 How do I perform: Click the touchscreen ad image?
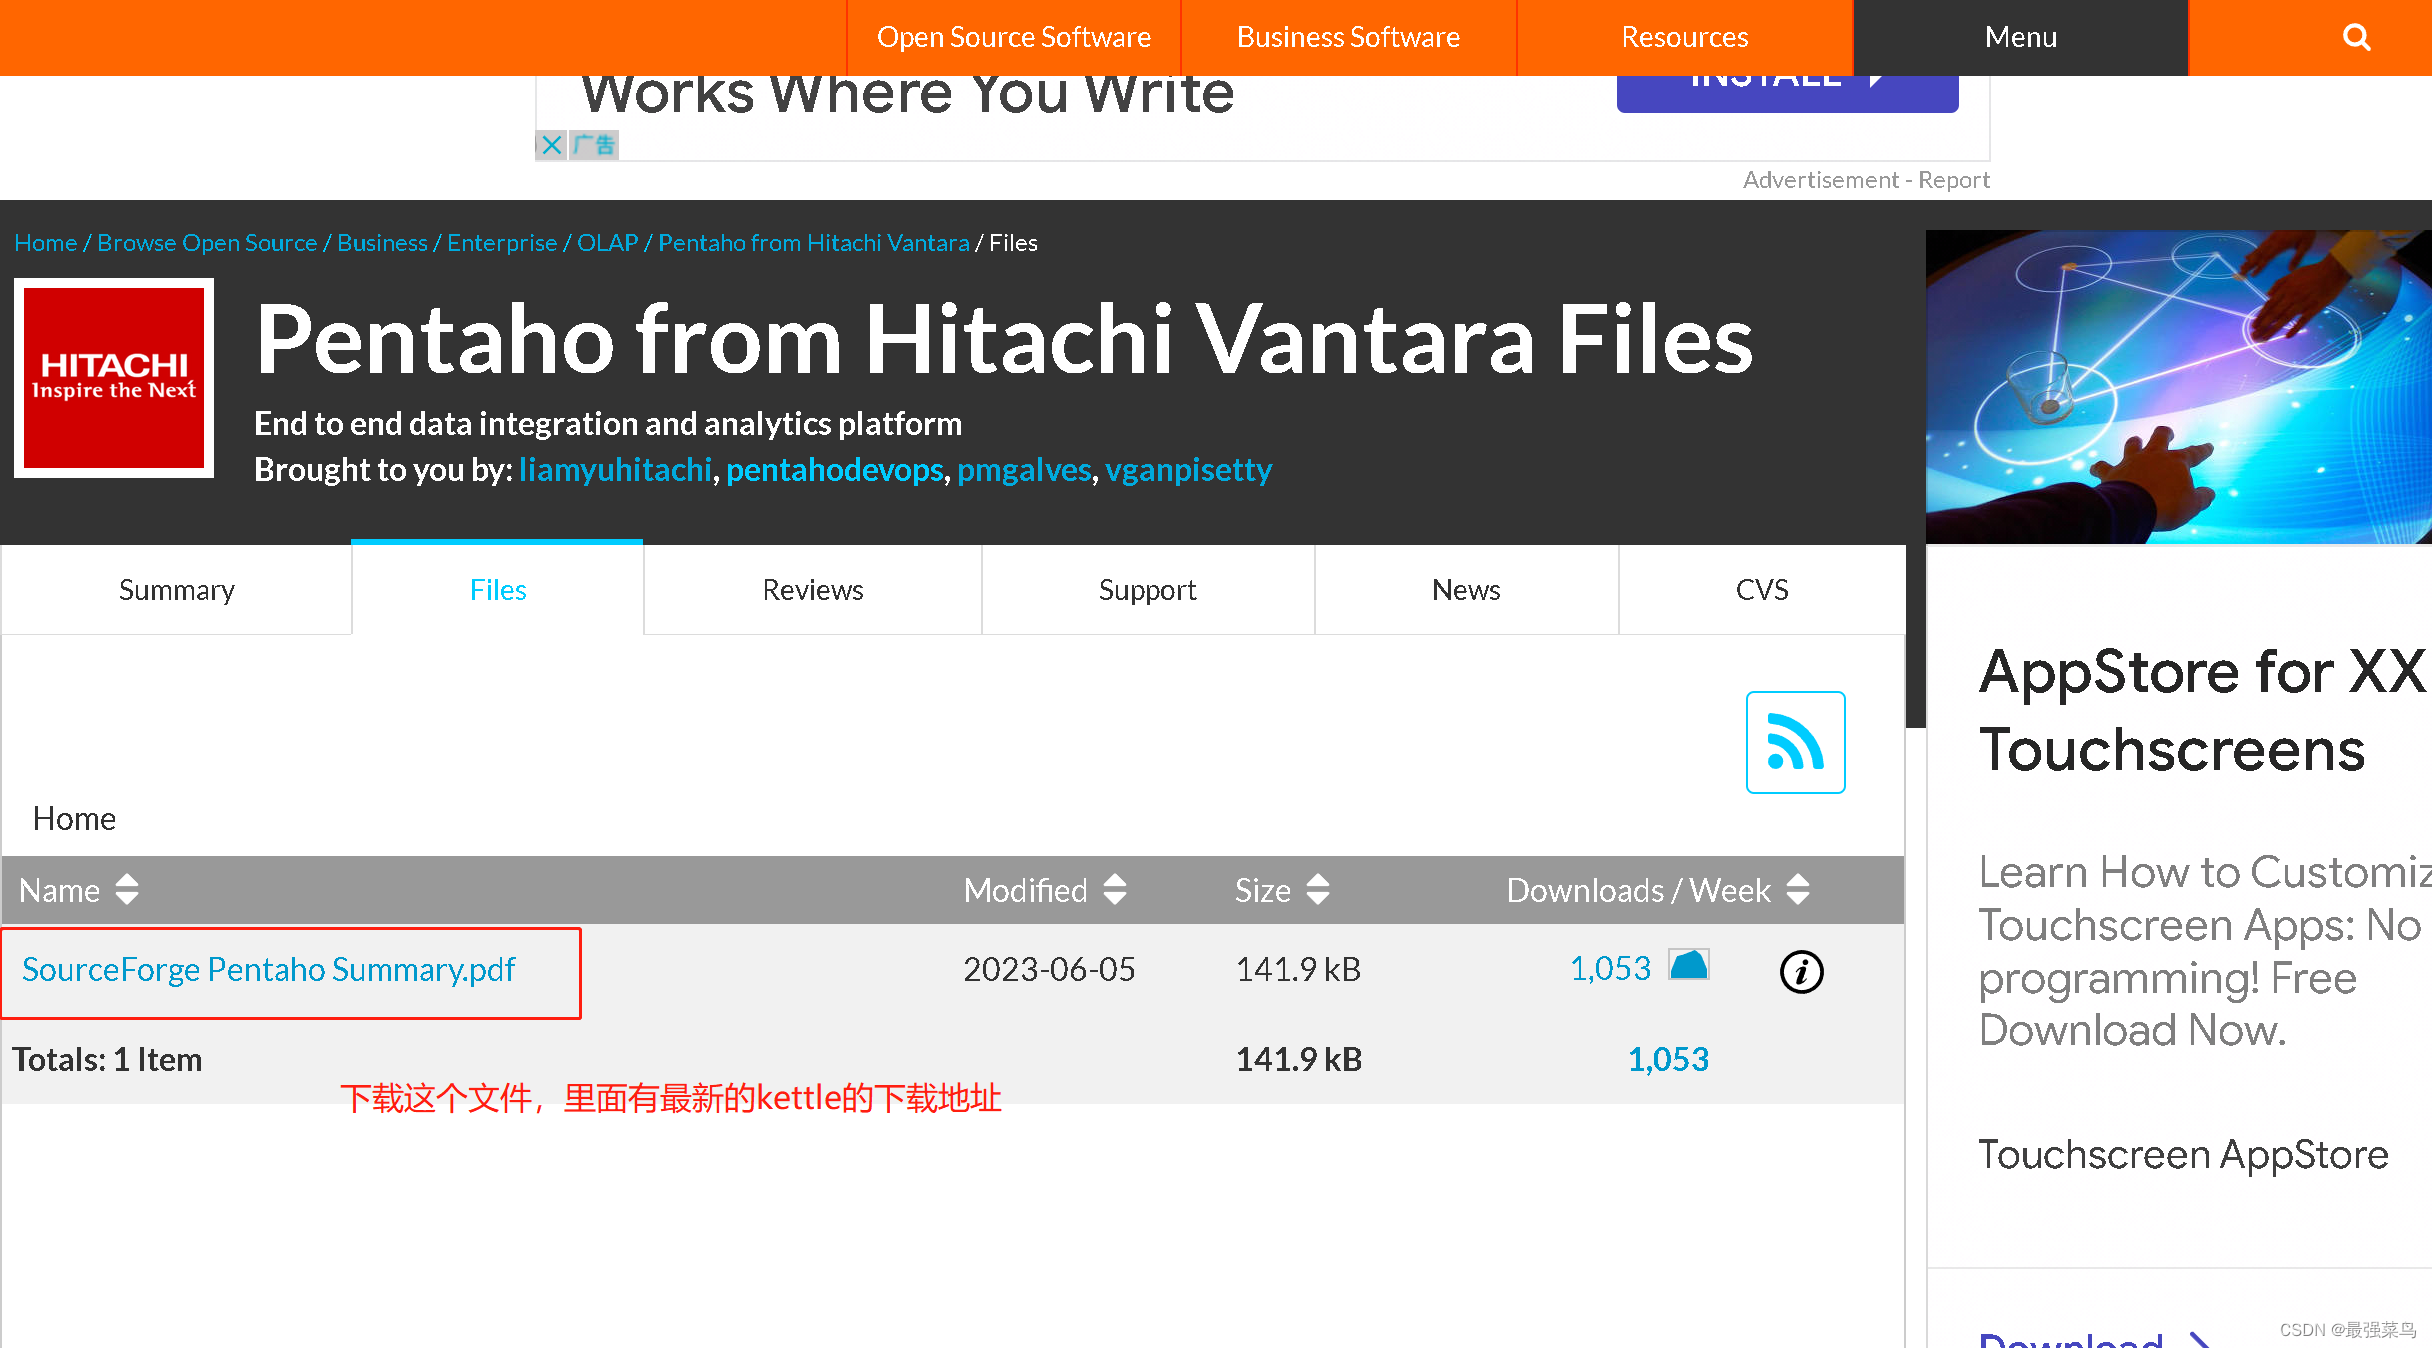(x=2178, y=387)
